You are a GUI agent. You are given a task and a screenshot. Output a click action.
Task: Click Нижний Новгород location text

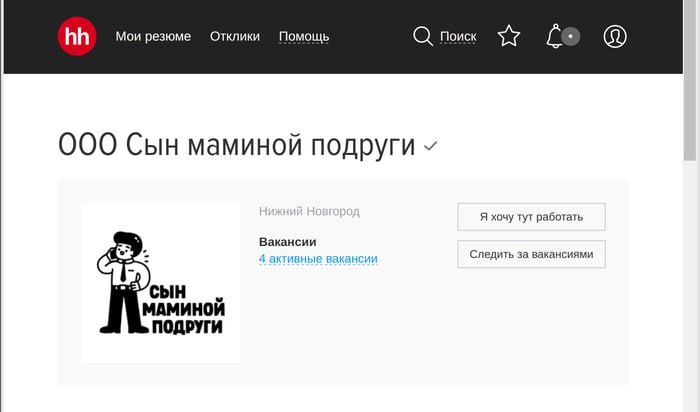[x=309, y=211]
